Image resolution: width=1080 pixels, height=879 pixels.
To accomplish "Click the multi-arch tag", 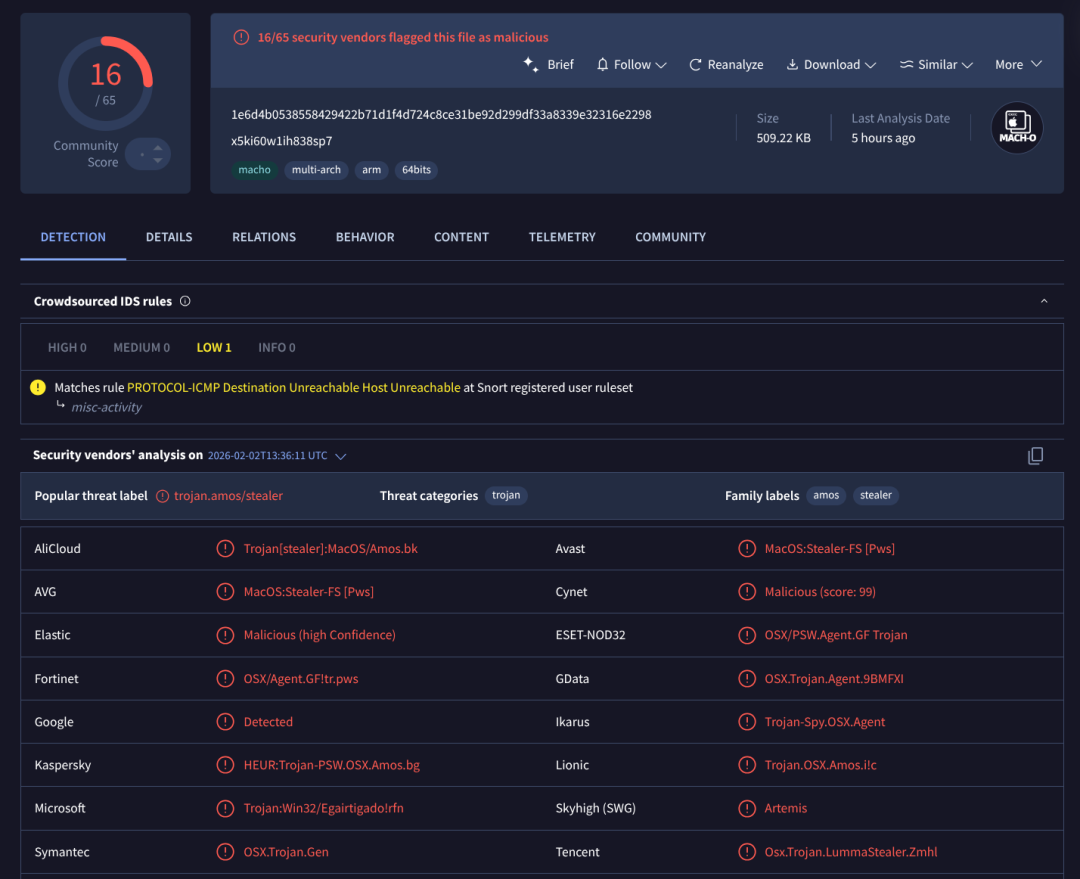I will coord(316,169).
